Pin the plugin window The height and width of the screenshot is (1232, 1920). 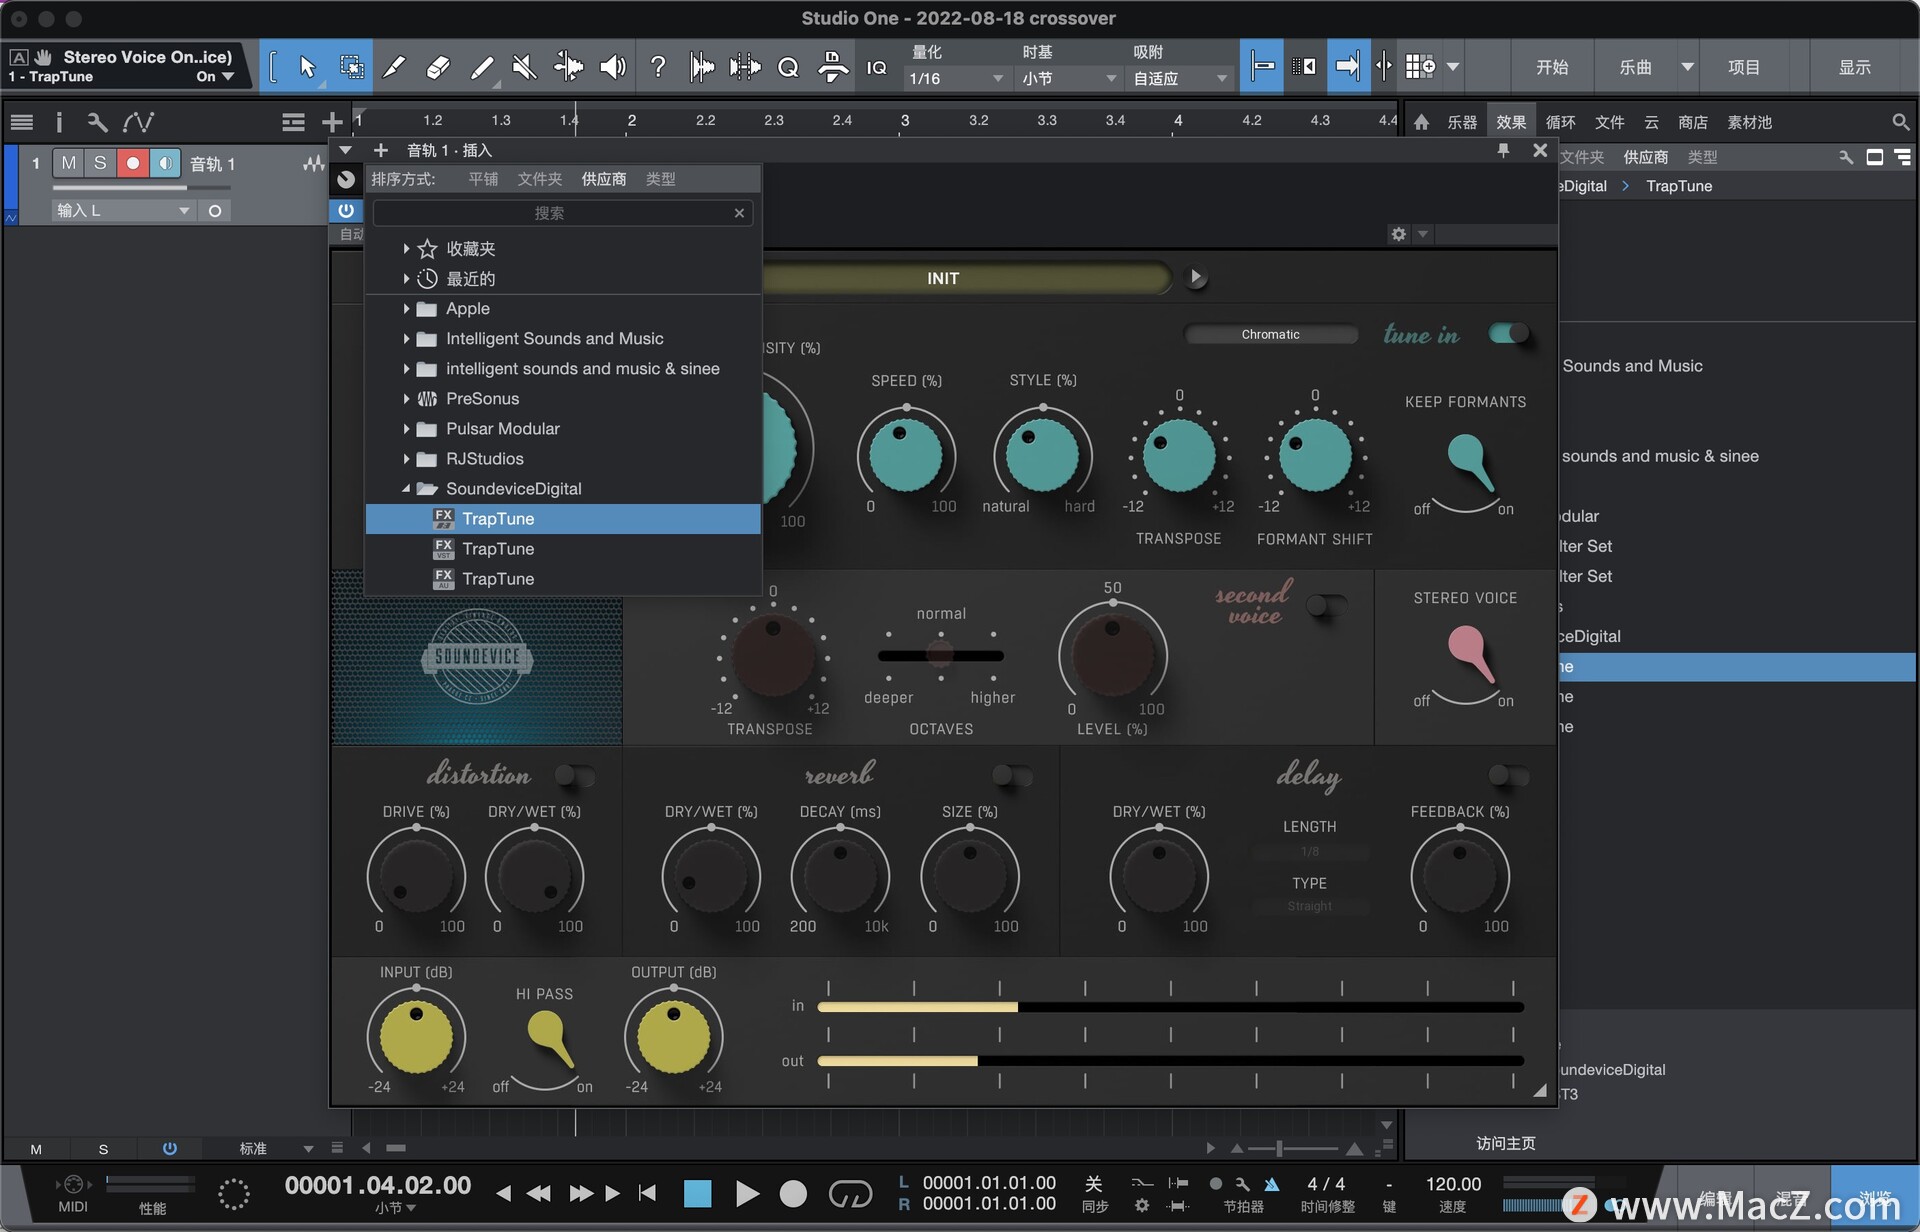pos(1503,150)
